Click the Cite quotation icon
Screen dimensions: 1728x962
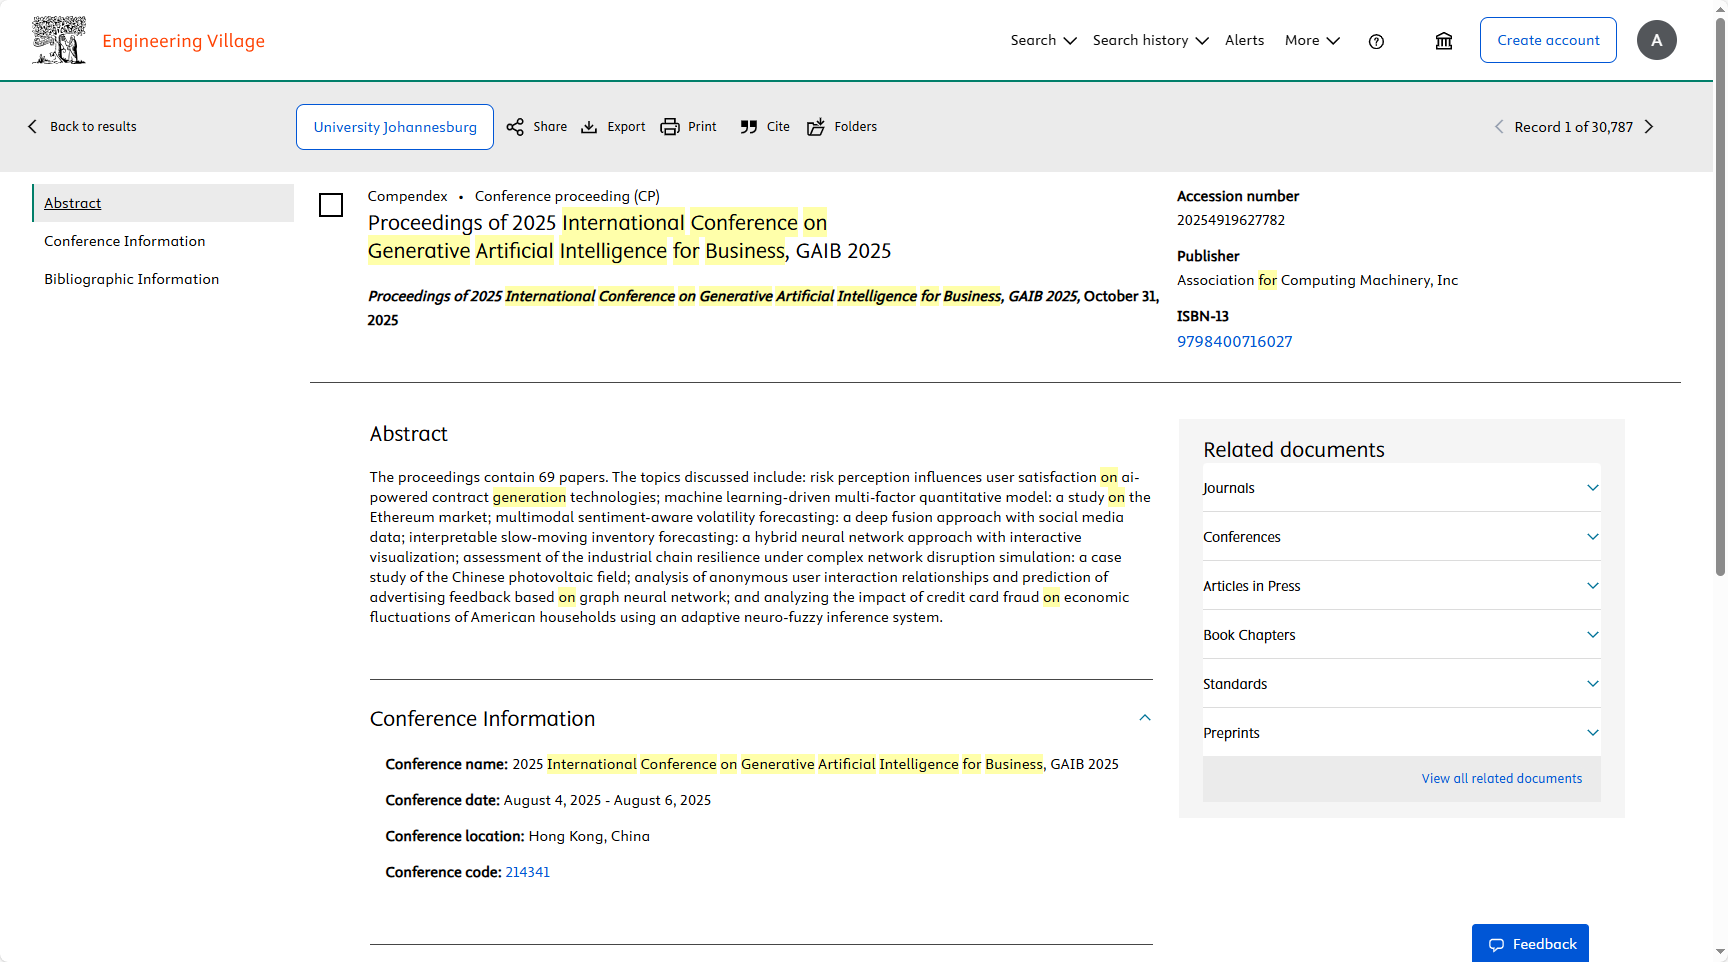(749, 127)
